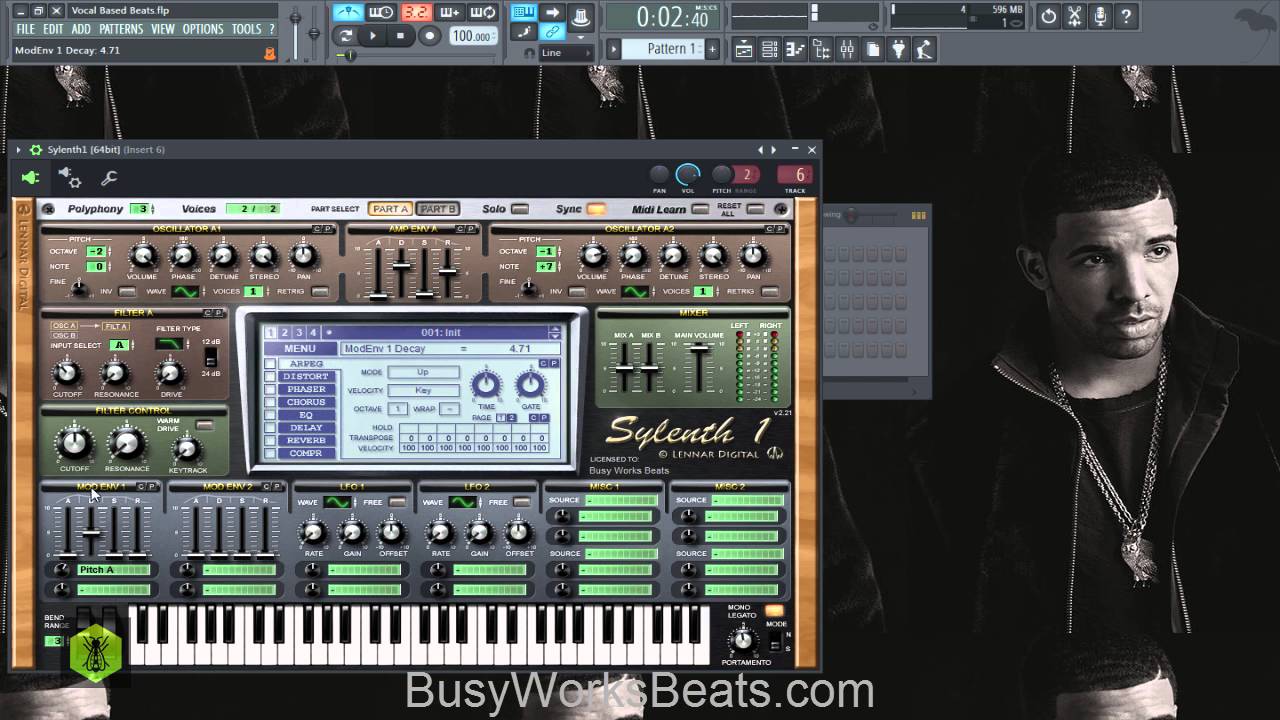1280x720 pixels.
Task: Toggle Oscillator A1 INV switch
Action: tap(127, 292)
